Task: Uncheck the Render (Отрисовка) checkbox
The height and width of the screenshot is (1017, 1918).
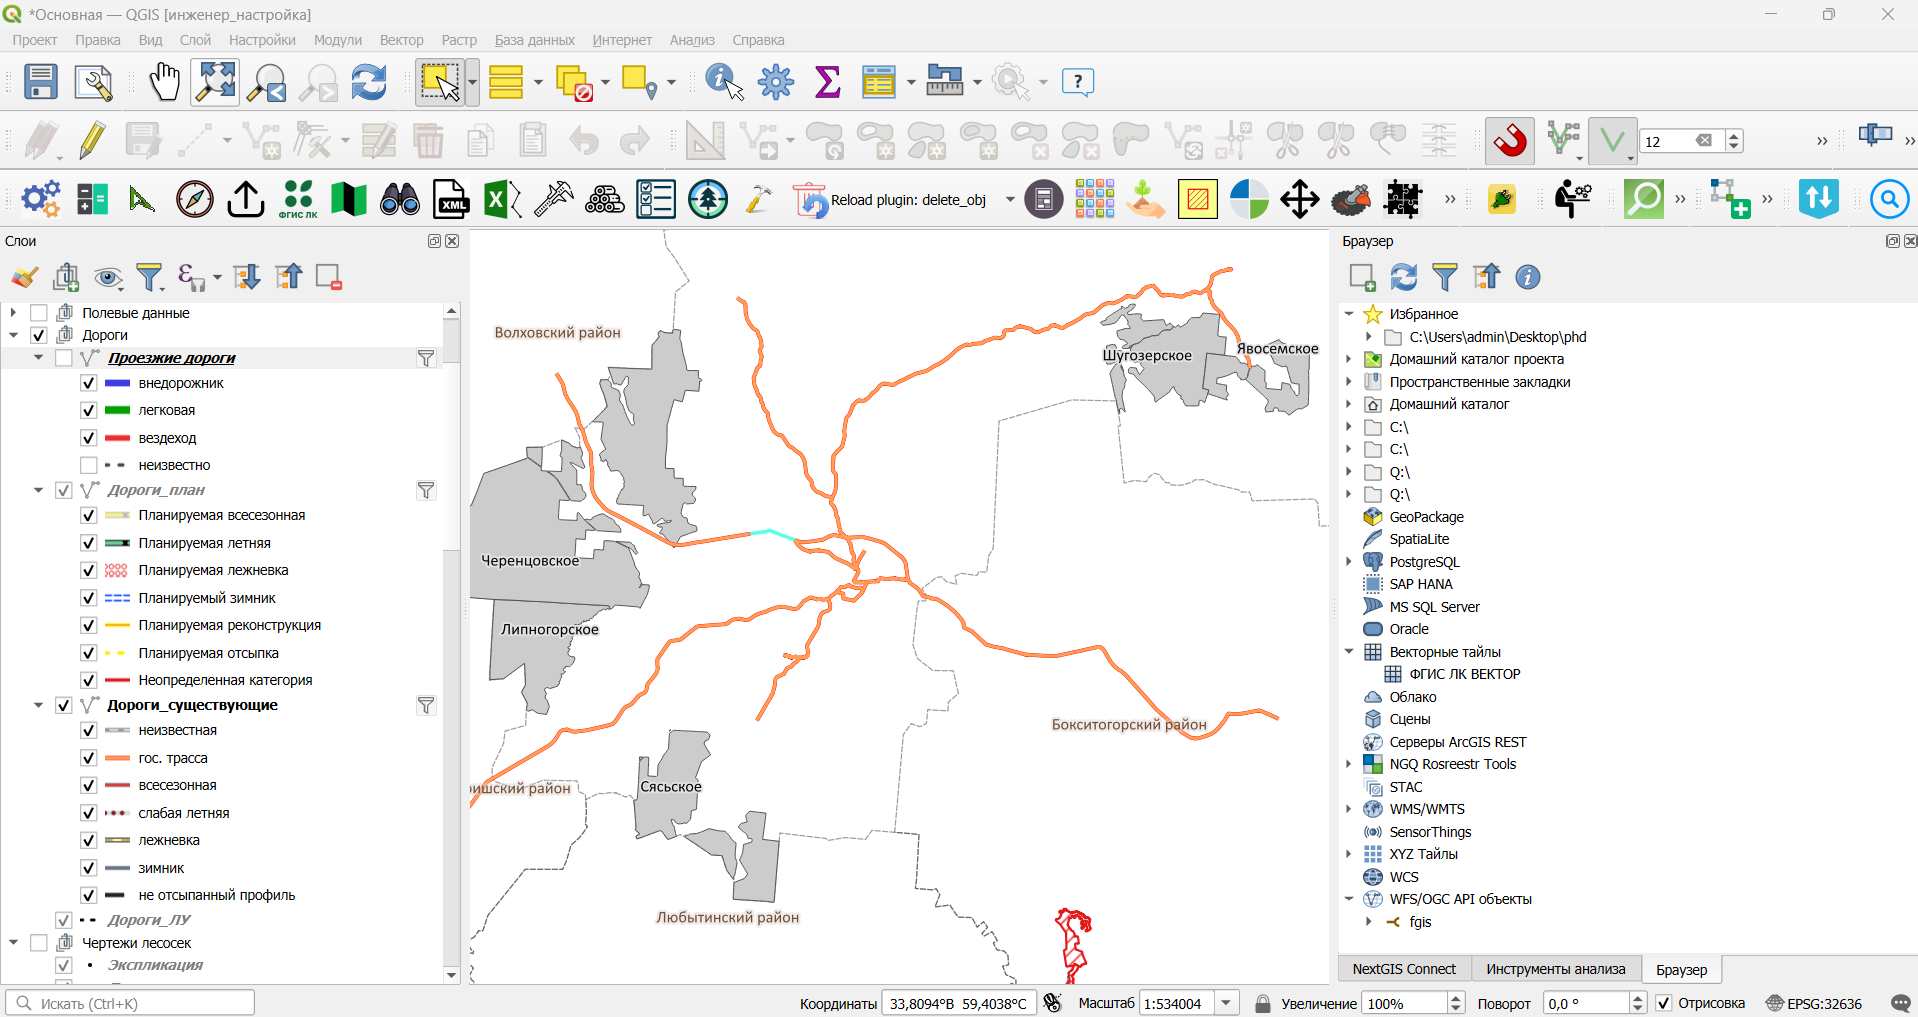Action: coord(1664,1003)
